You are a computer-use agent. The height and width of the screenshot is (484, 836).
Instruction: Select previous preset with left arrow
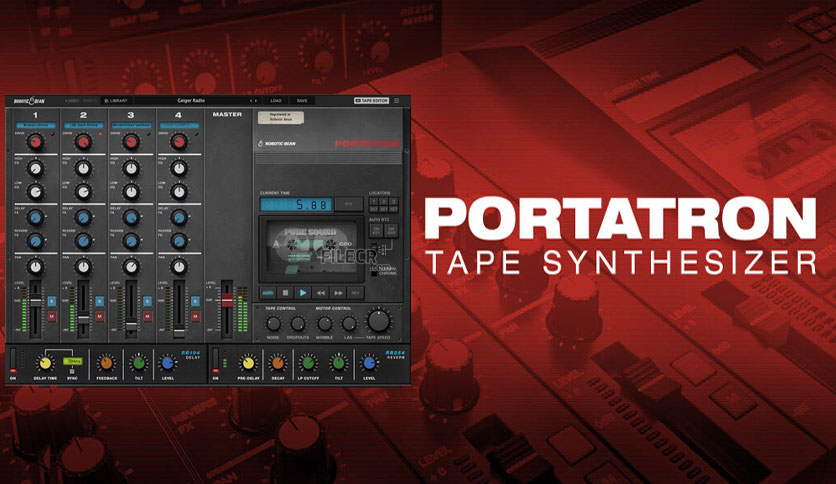[251, 100]
